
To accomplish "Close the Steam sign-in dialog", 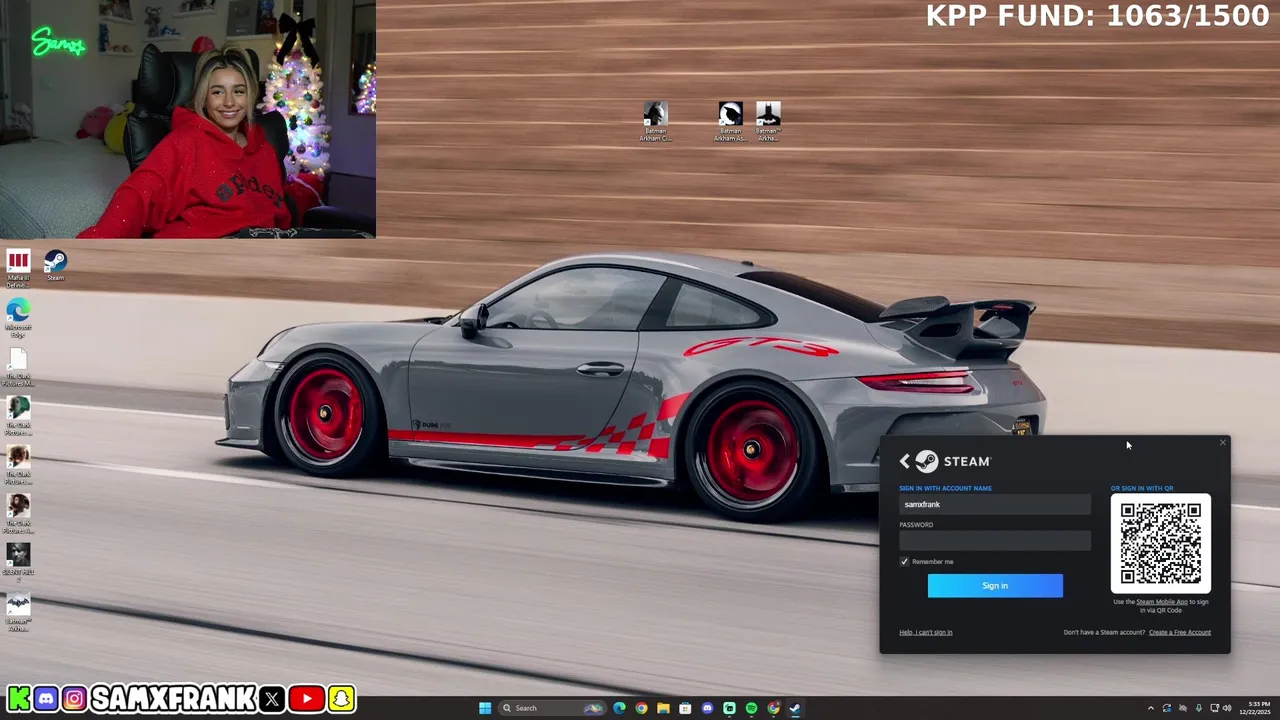I will click(1222, 443).
